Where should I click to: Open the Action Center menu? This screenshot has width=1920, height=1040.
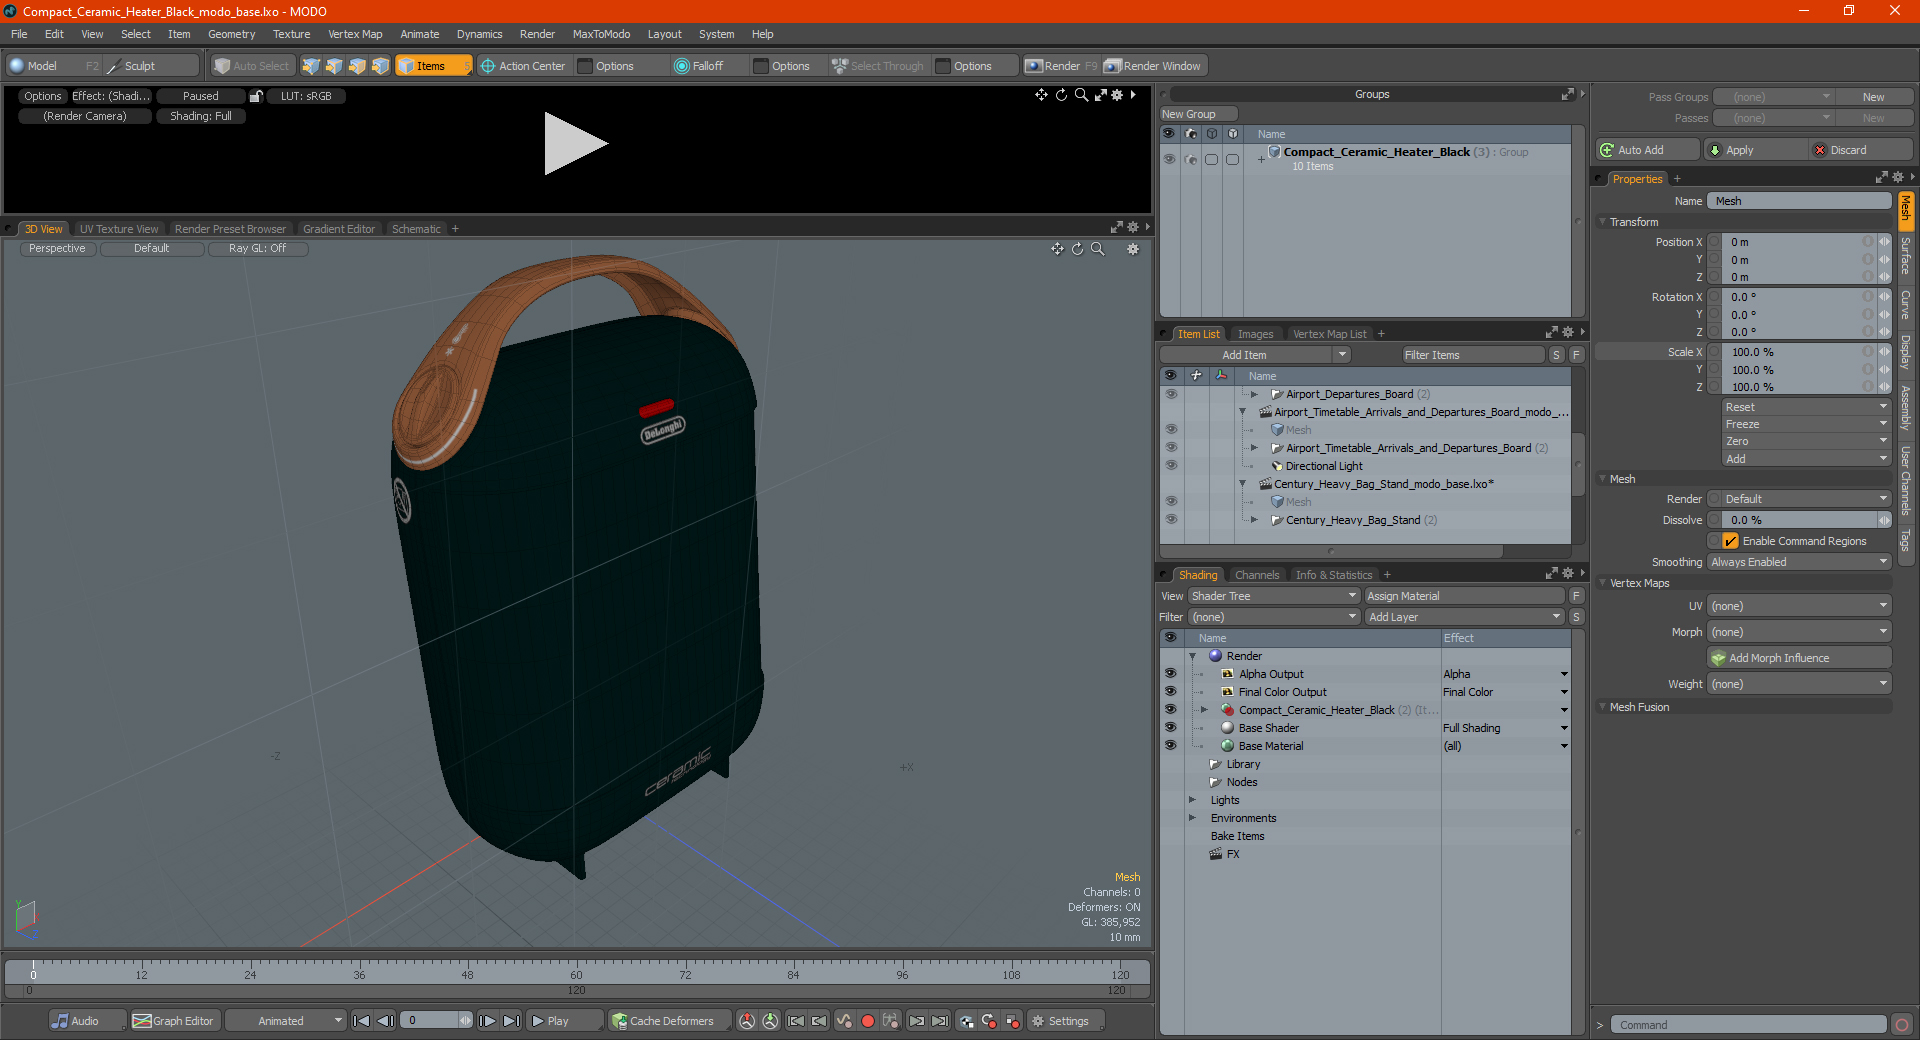coord(524,66)
